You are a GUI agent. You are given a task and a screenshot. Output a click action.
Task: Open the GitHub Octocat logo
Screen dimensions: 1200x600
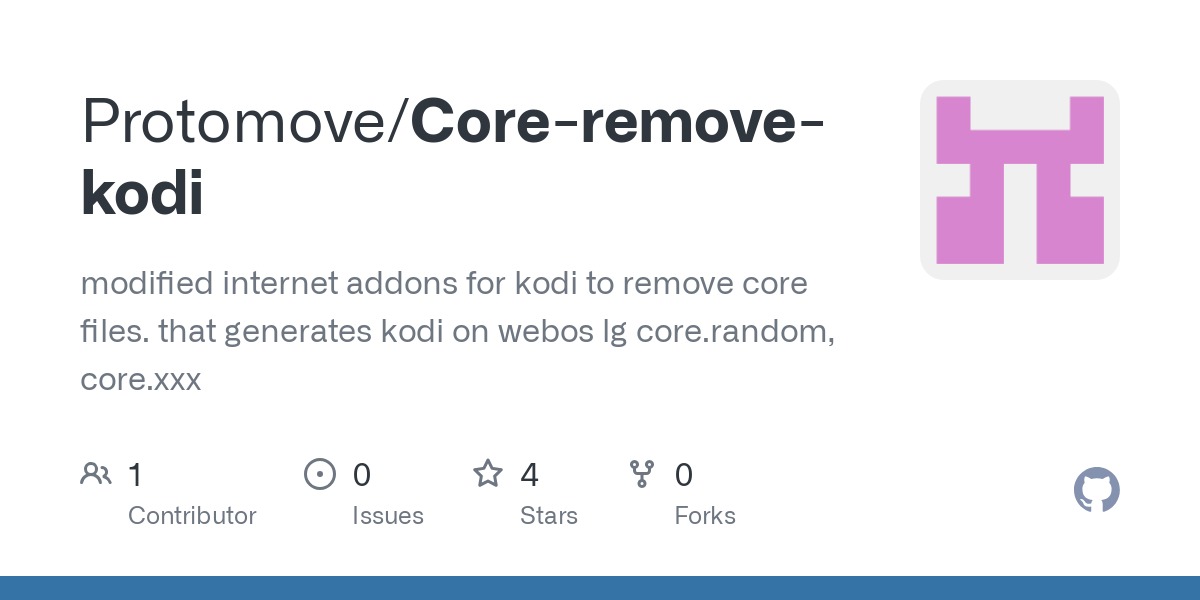(1097, 490)
